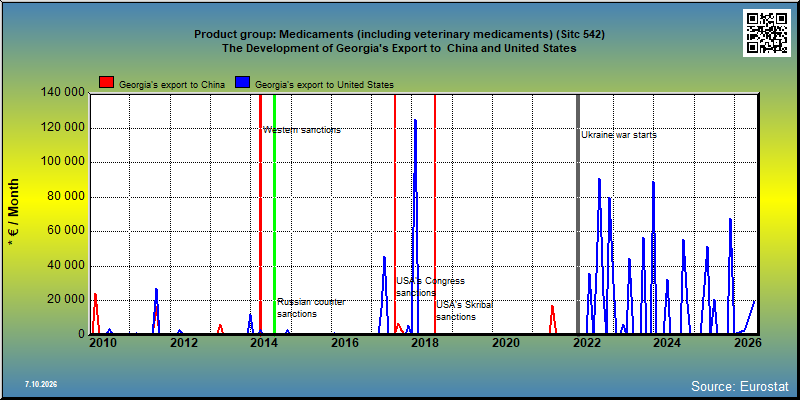Click the 2014 x-axis label
800x400 pixels.
[263, 342]
